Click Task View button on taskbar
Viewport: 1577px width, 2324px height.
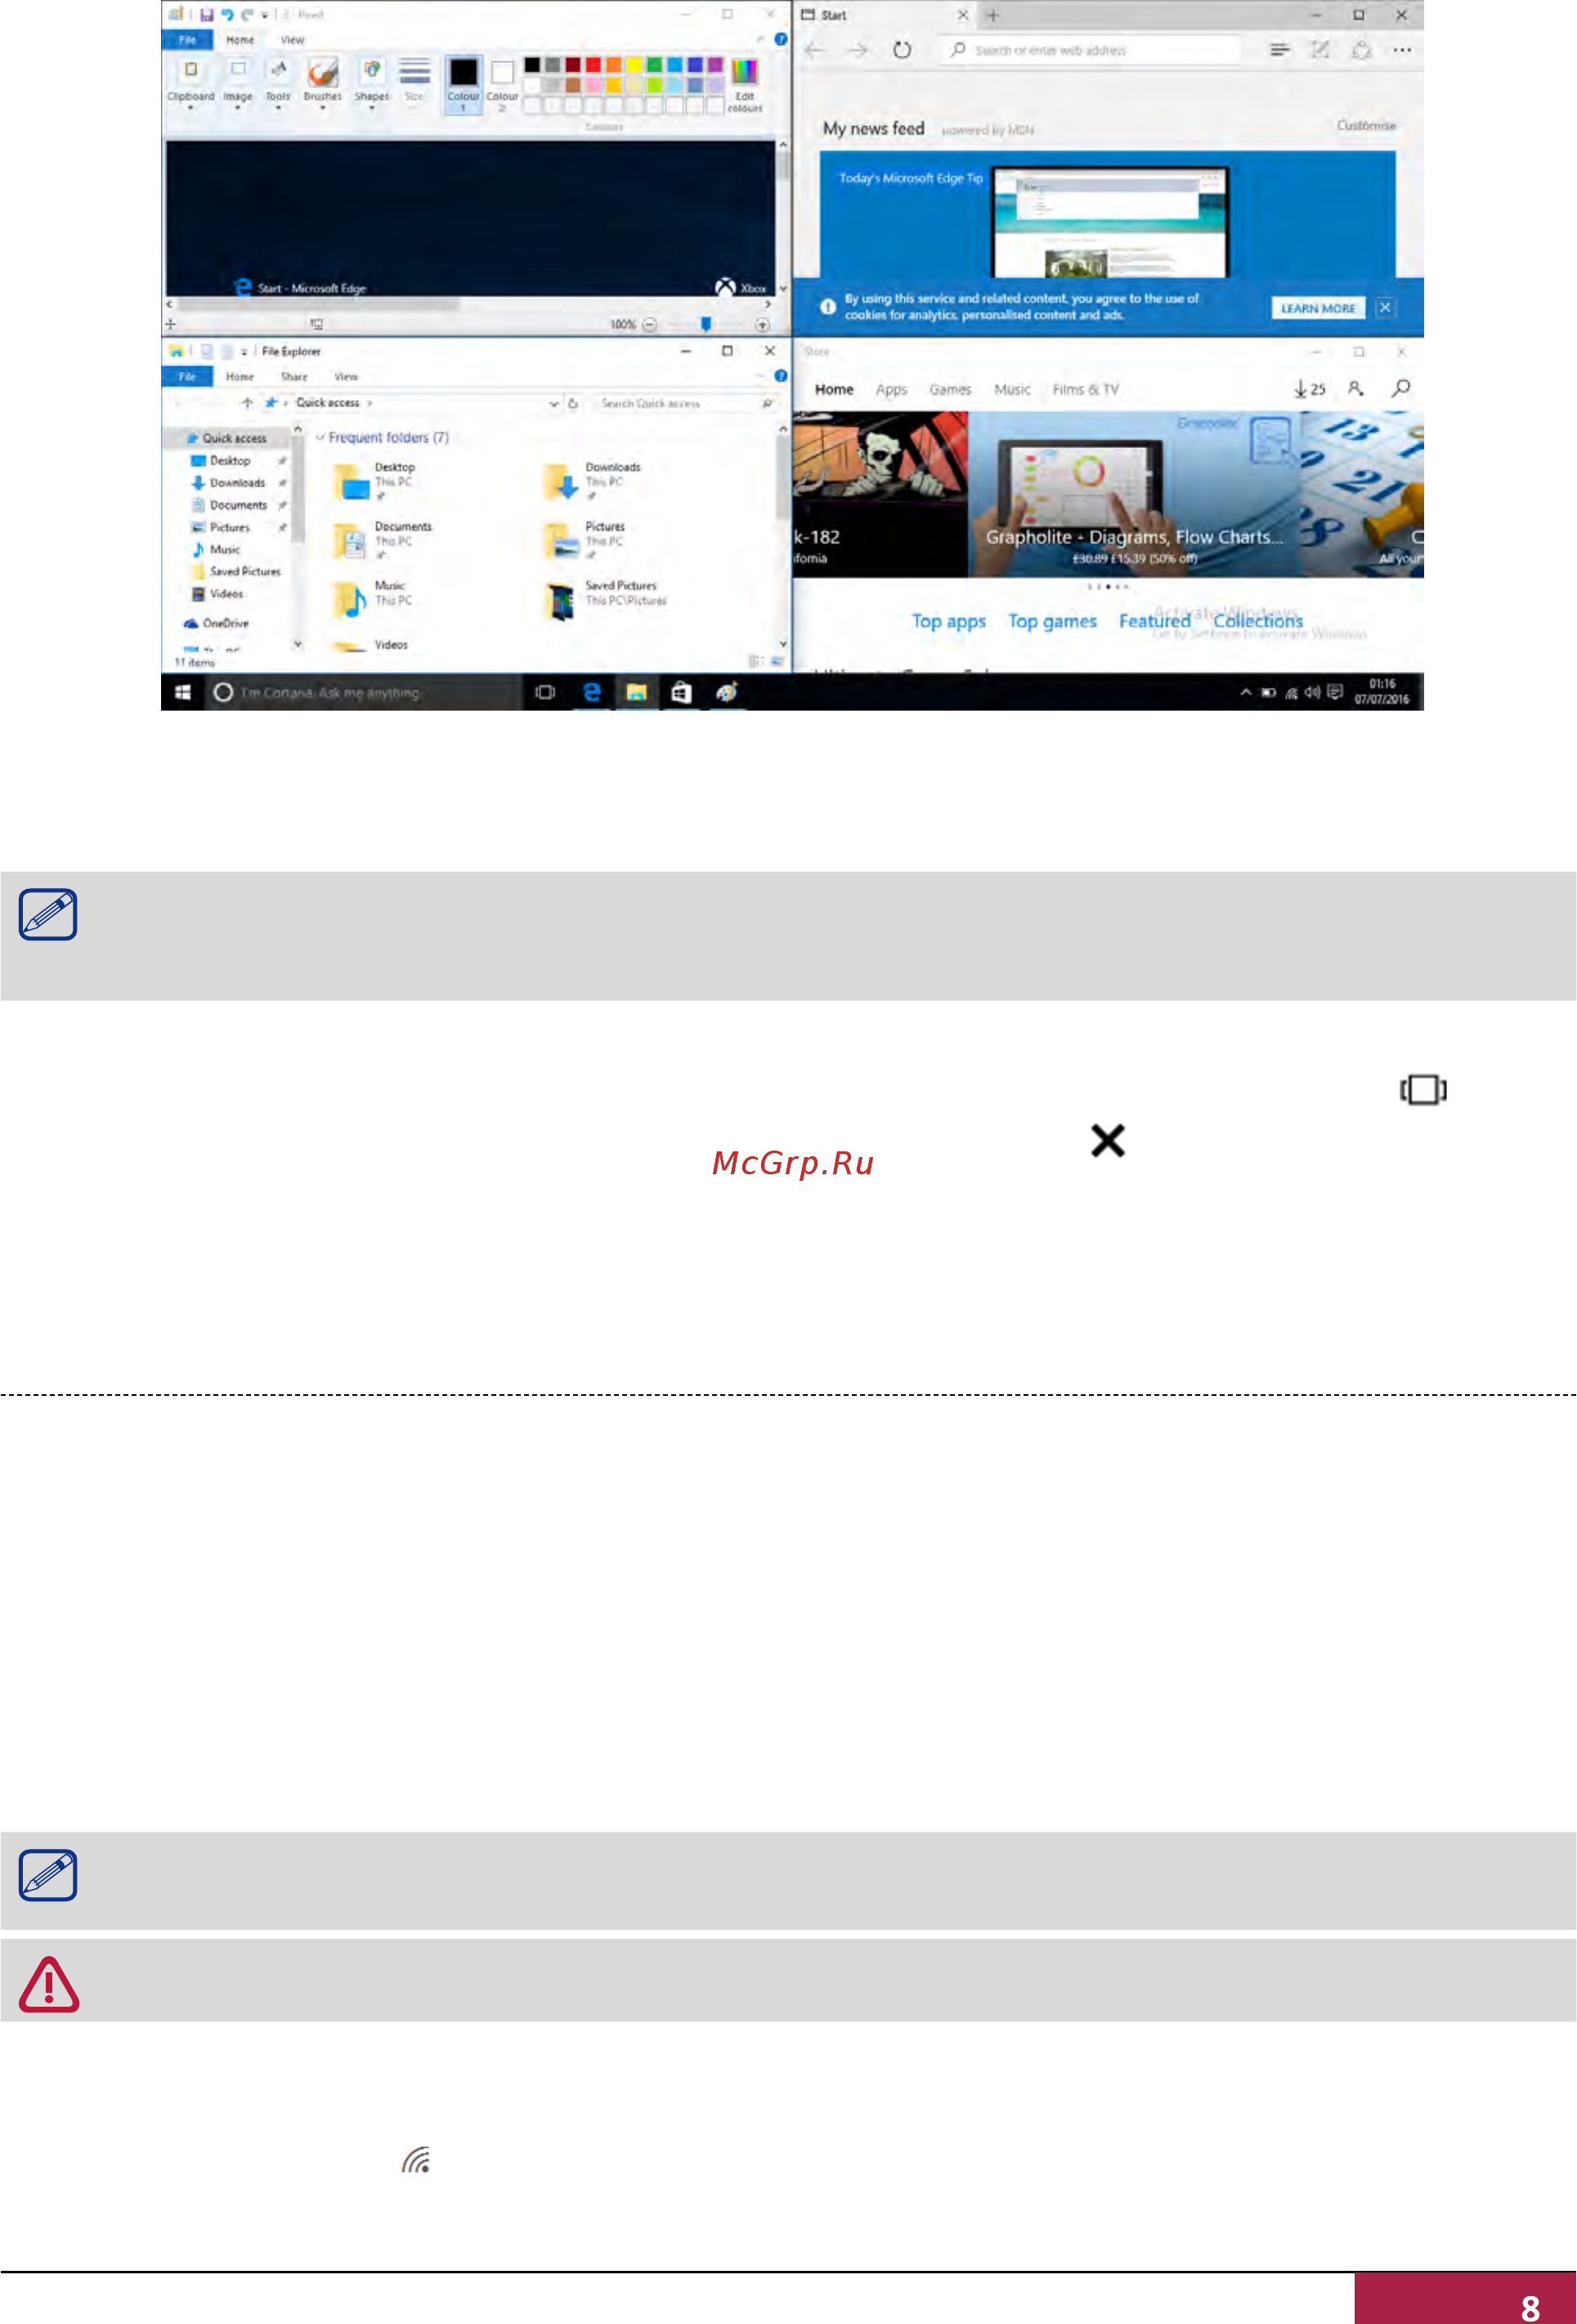[545, 692]
